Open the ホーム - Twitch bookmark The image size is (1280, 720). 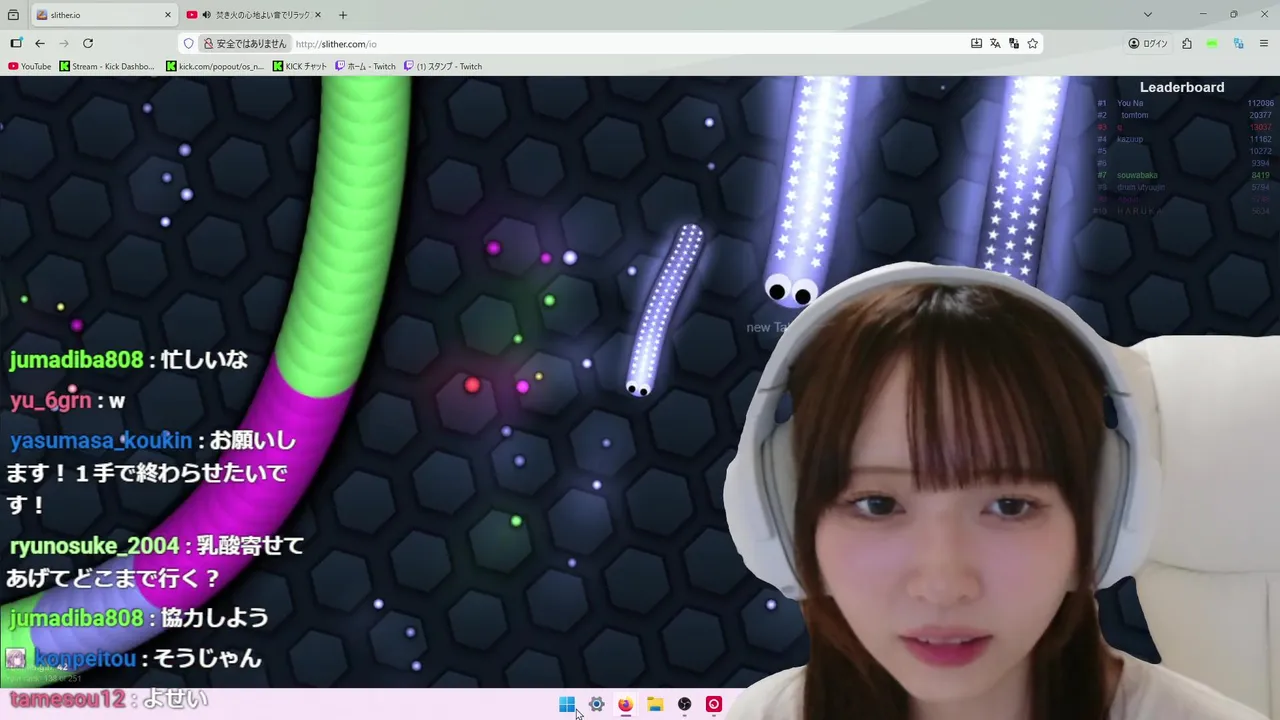coord(365,66)
